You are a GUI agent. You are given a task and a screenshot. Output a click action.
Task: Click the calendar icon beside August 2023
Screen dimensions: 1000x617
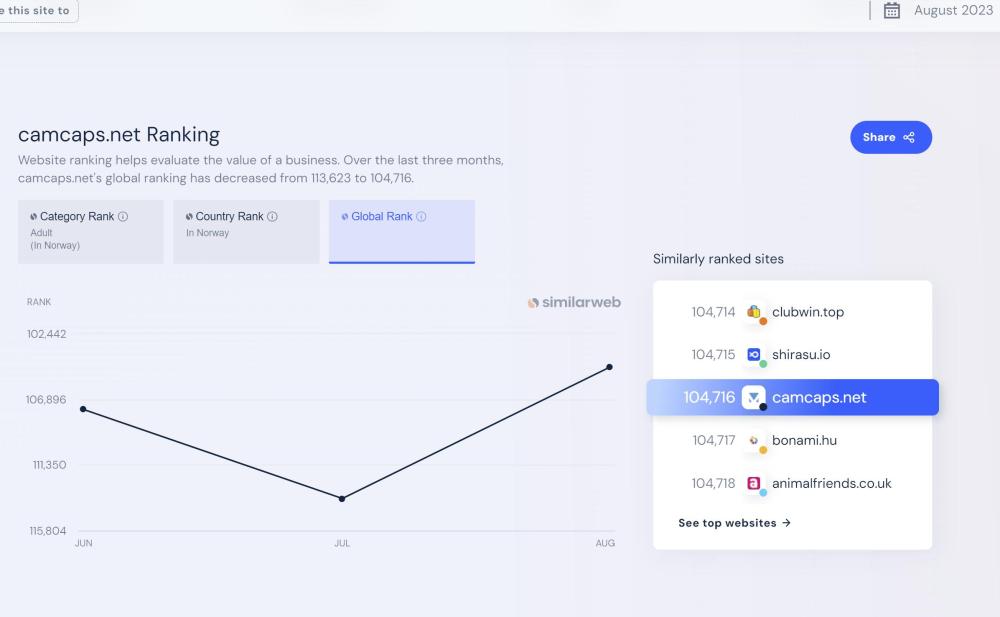click(x=893, y=11)
